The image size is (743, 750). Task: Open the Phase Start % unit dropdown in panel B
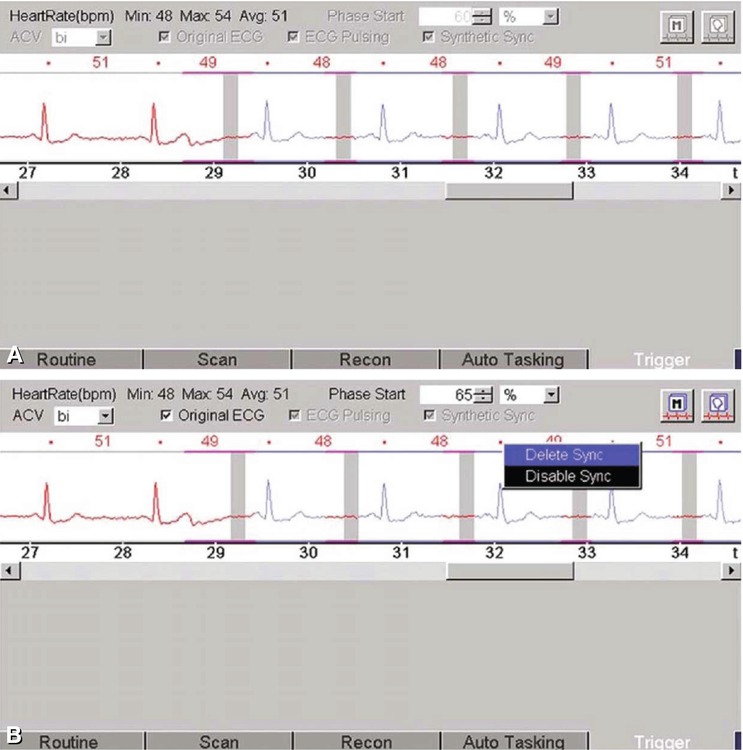point(551,395)
